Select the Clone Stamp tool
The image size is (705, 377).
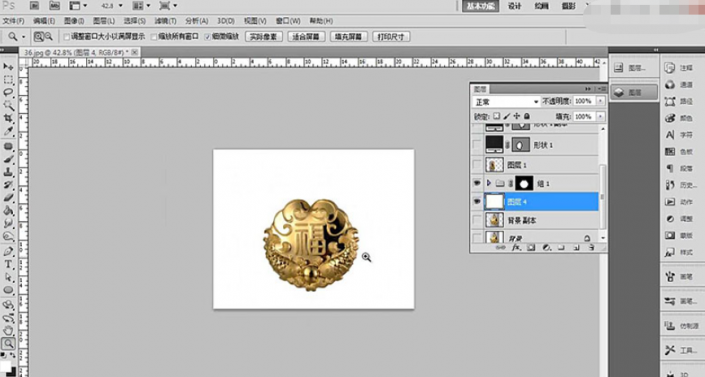8,172
